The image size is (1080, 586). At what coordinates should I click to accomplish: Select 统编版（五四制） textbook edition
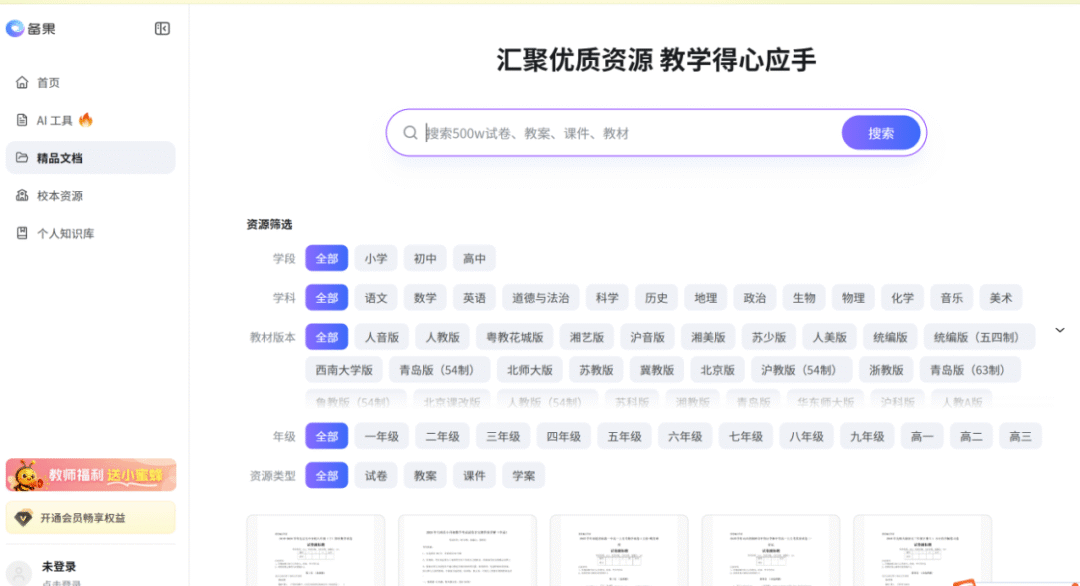pyautogui.click(x=979, y=337)
